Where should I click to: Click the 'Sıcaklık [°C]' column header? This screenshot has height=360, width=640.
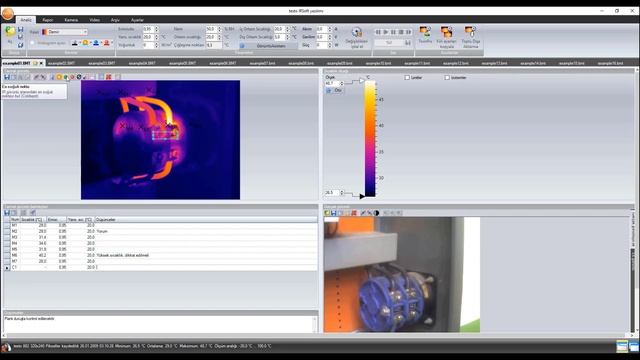point(32,220)
